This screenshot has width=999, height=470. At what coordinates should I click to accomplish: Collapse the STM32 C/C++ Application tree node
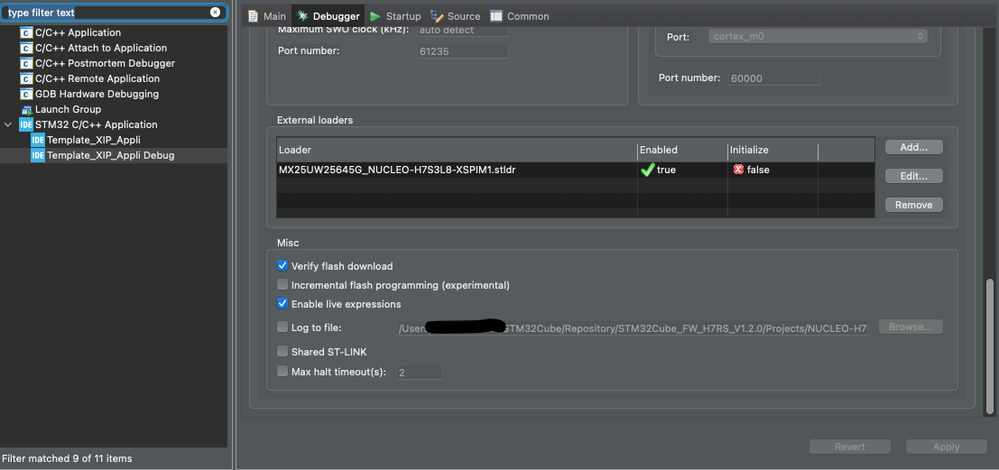click(8, 125)
